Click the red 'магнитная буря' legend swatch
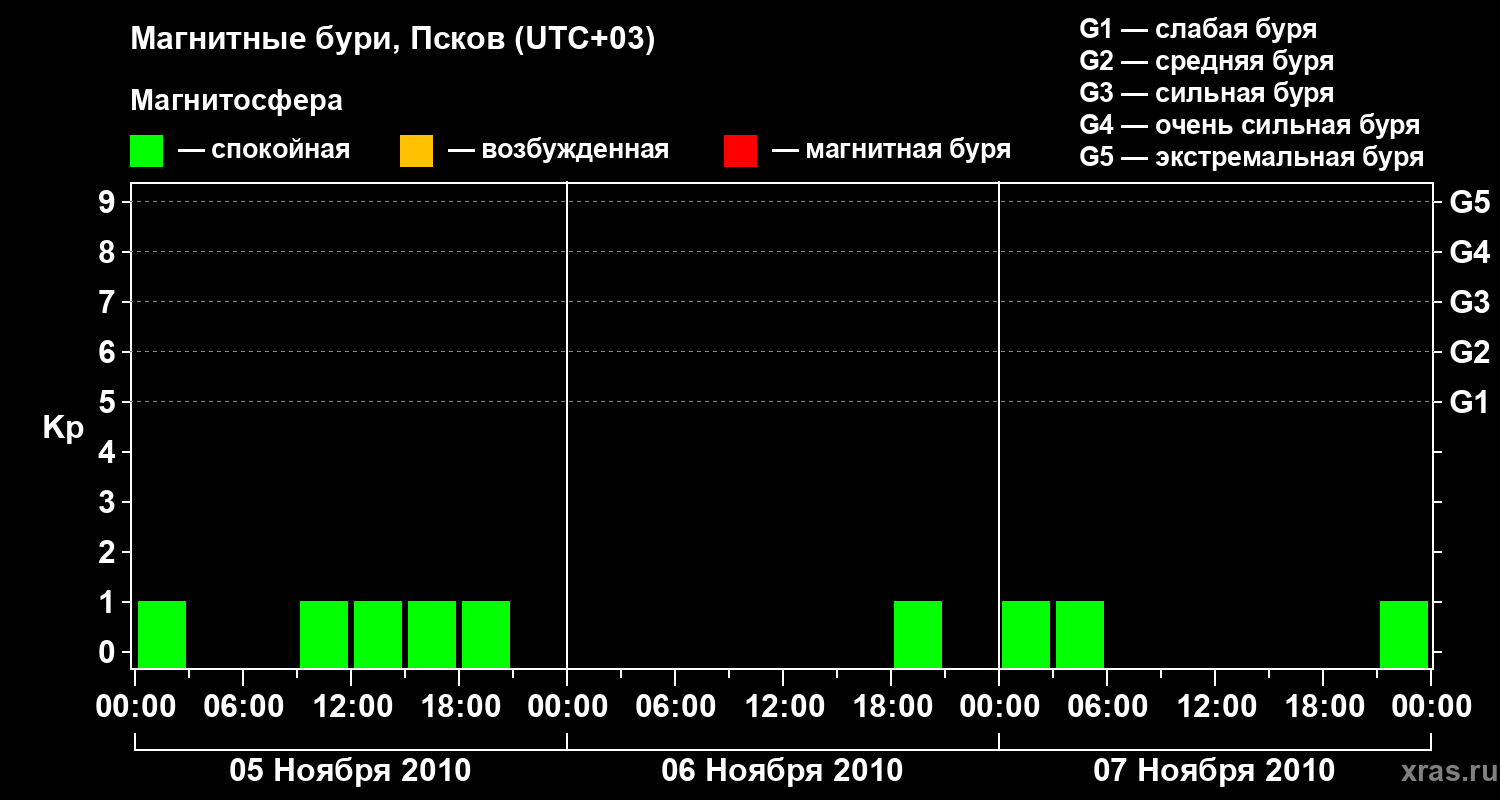The height and width of the screenshot is (800, 1500). pyautogui.click(x=740, y=151)
